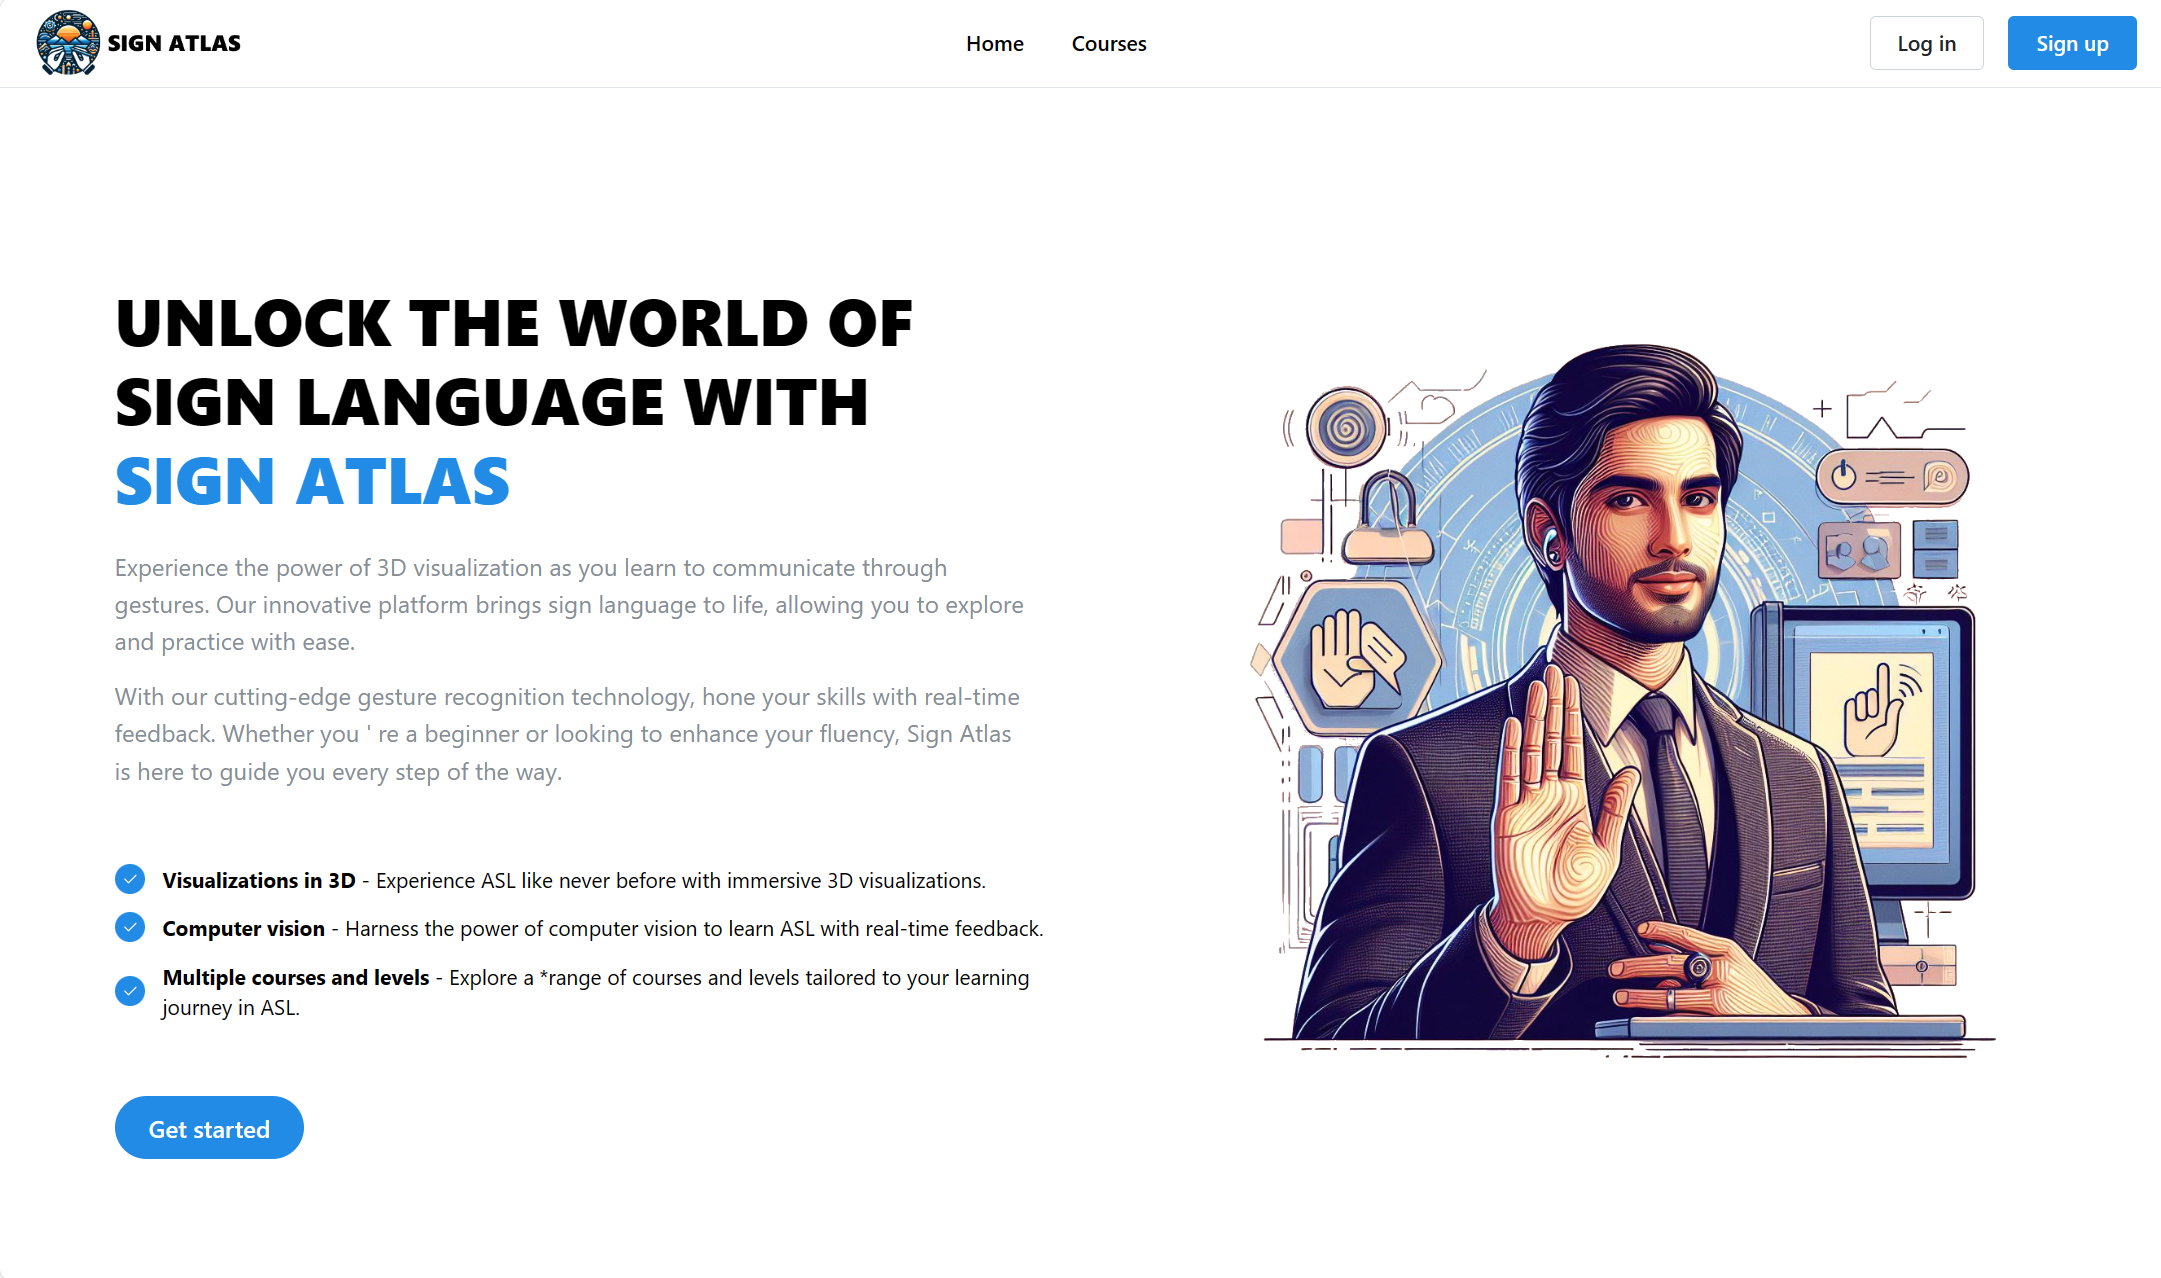The width and height of the screenshot is (2161, 1278).
Task: Click the Sign Atlas logo icon
Action: [67, 43]
